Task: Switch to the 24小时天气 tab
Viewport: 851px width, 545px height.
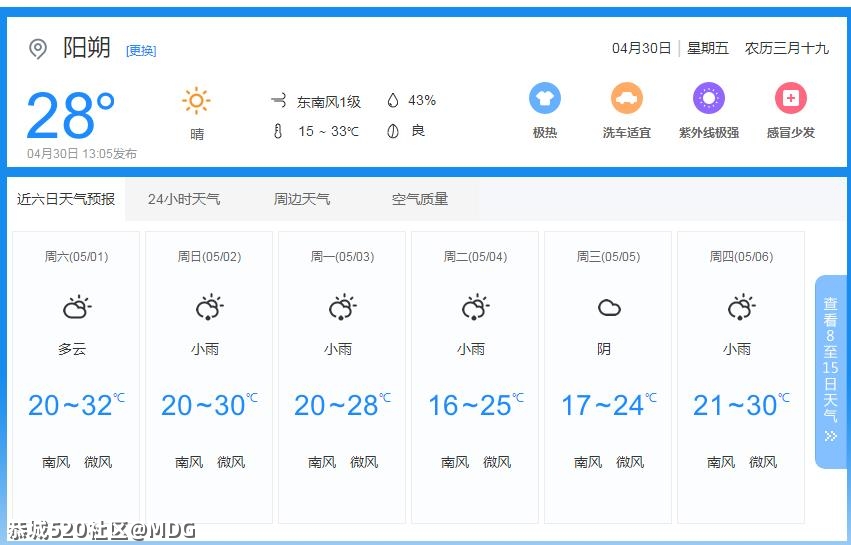Action: pyautogui.click(x=184, y=199)
